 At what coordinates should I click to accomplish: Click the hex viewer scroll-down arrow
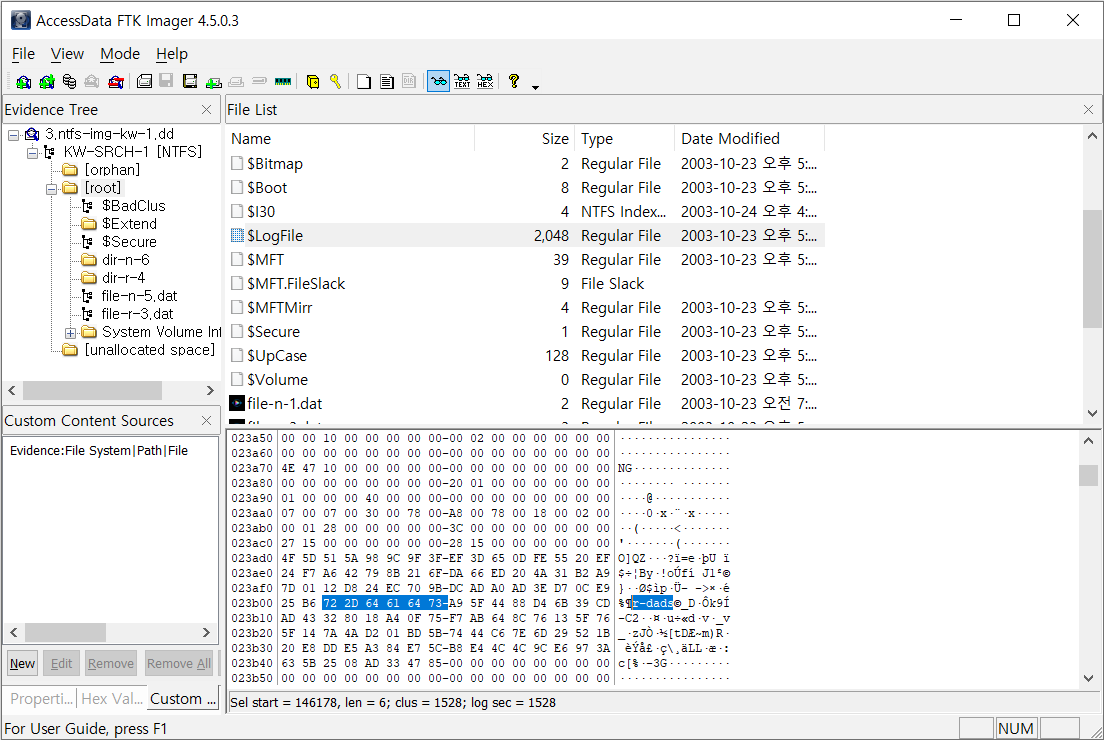pos(1089,678)
